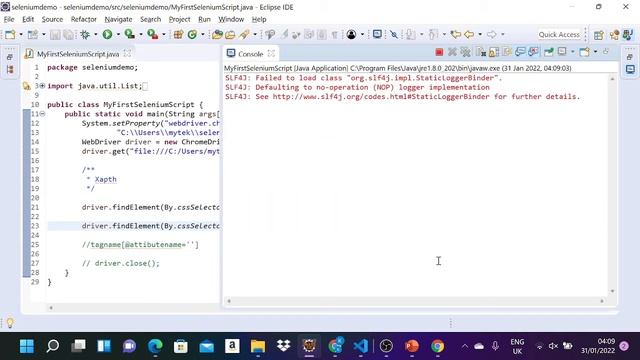Click the editor horizontal scrollbar
Image resolution: width=640 pixels, height=360 pixels.
(x=133, y=307)
